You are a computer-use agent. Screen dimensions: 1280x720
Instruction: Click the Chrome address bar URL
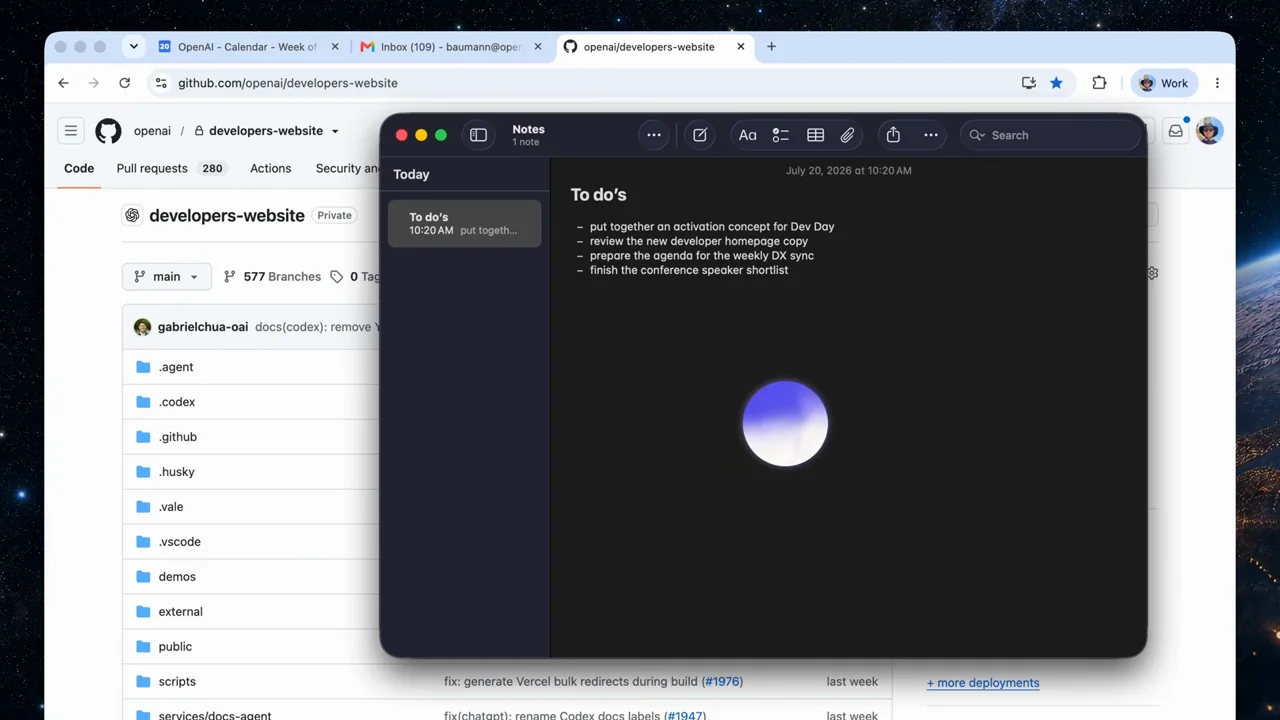(288, 83)
